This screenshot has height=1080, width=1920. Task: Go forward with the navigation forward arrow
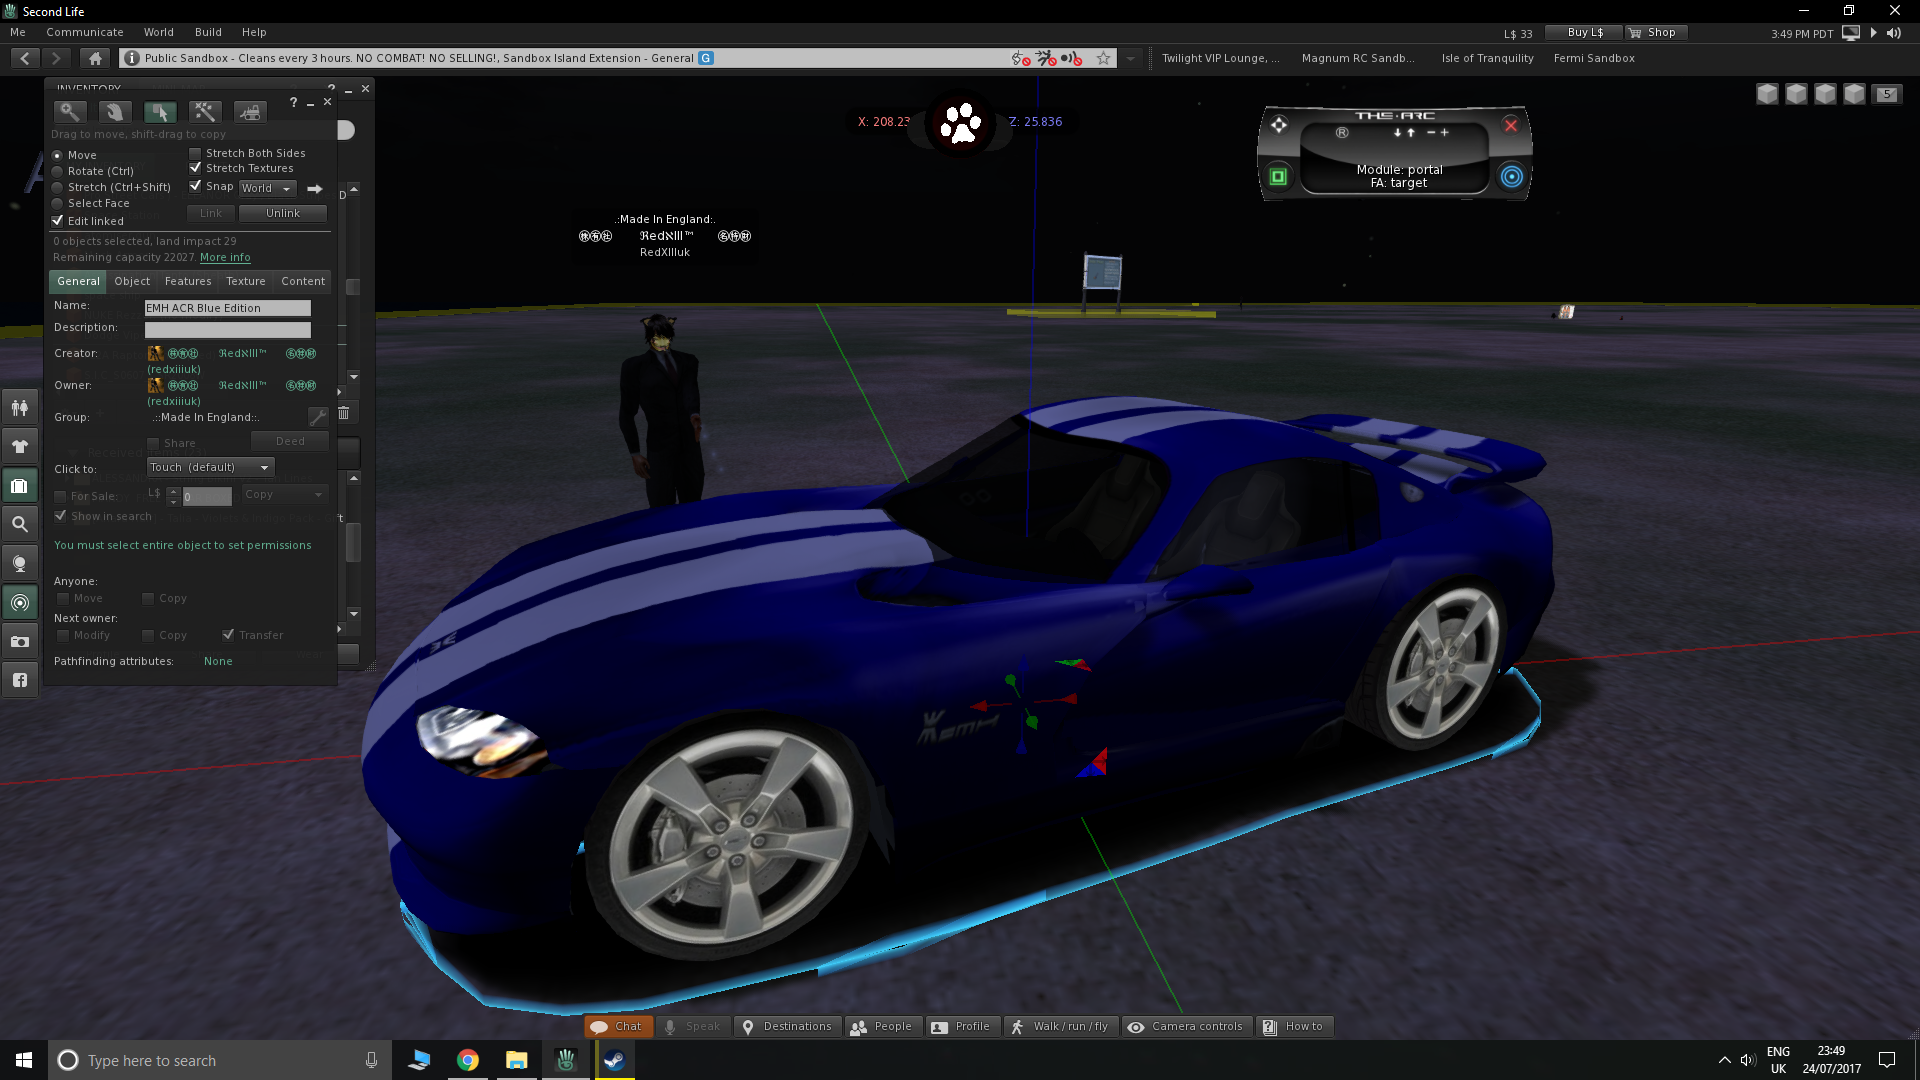(57, 58)
